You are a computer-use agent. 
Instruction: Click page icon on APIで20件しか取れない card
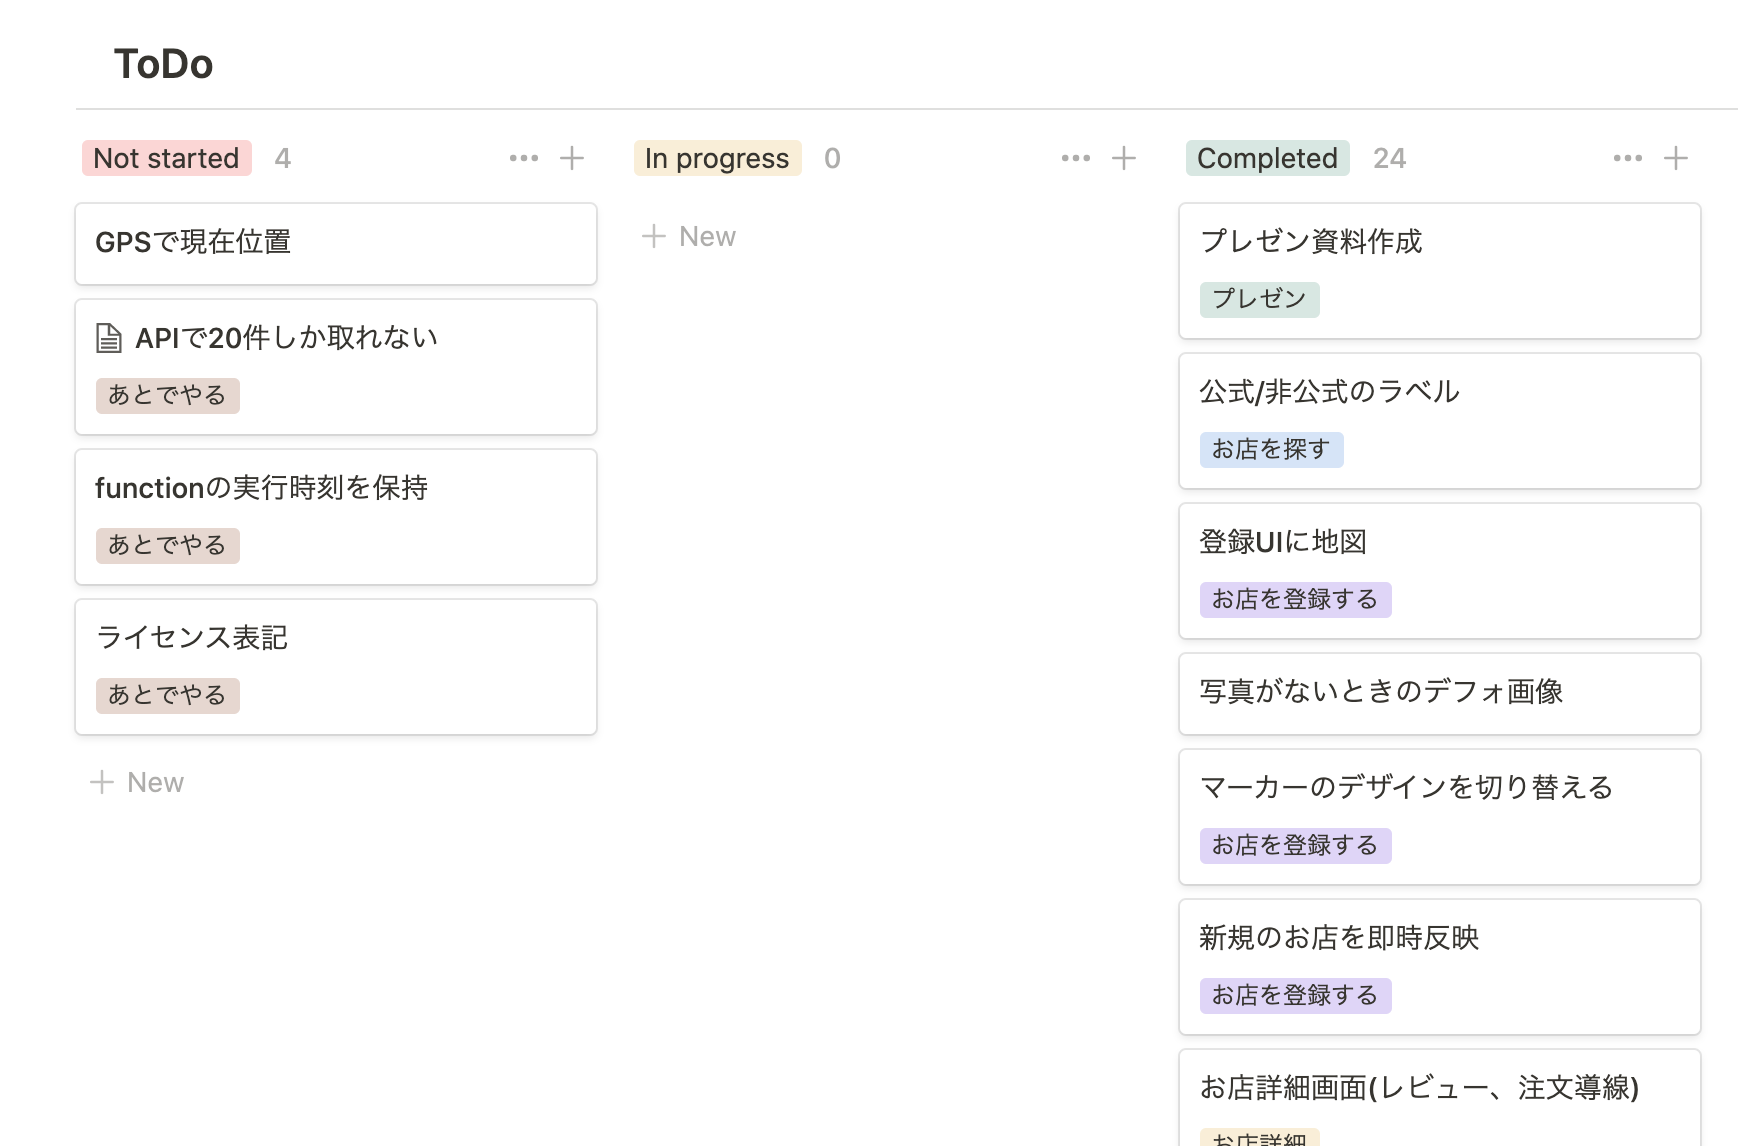[x=108, y=339]
